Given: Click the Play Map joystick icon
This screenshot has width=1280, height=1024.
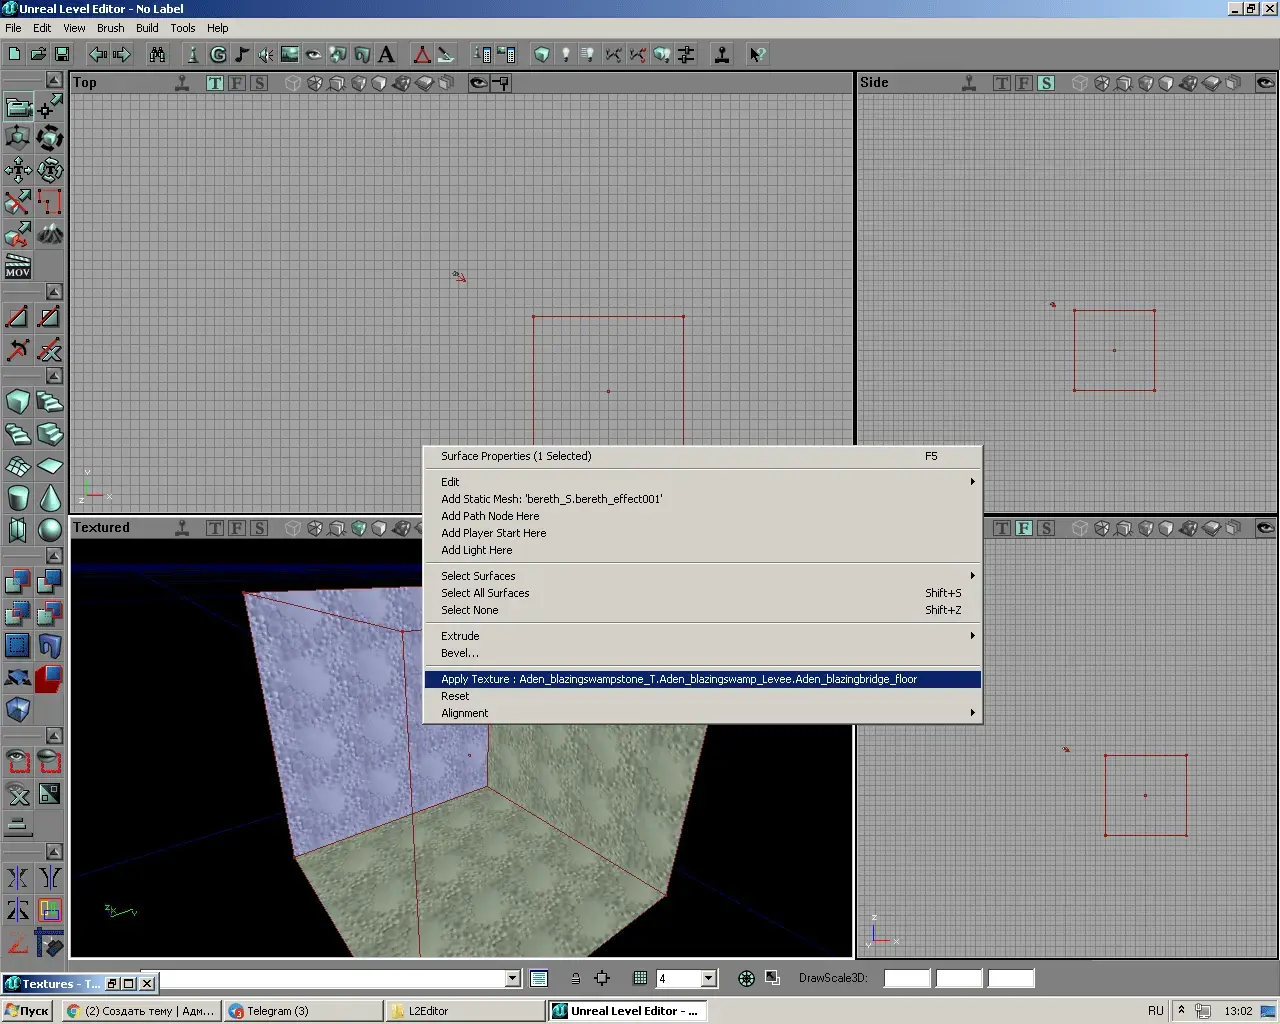Looking at the screenshot, I should click(722, 54).
